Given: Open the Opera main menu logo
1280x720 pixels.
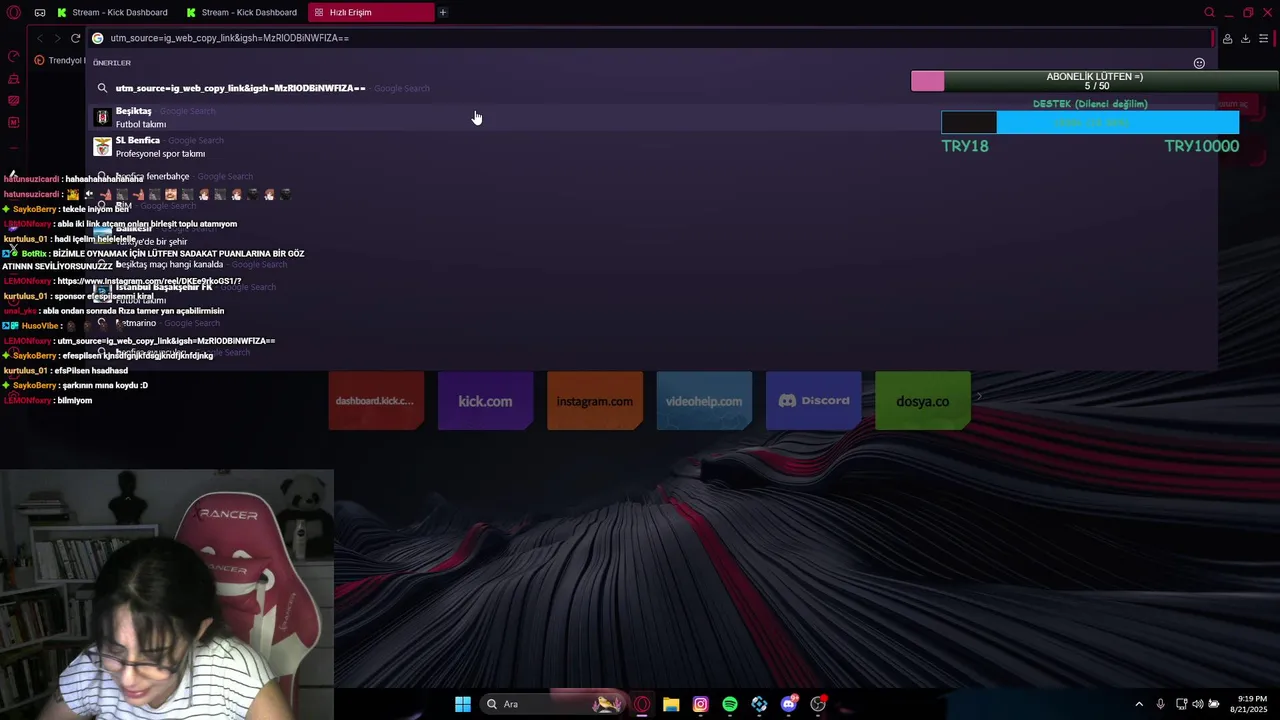Looking at the screenshot, I should pos(14,12).
